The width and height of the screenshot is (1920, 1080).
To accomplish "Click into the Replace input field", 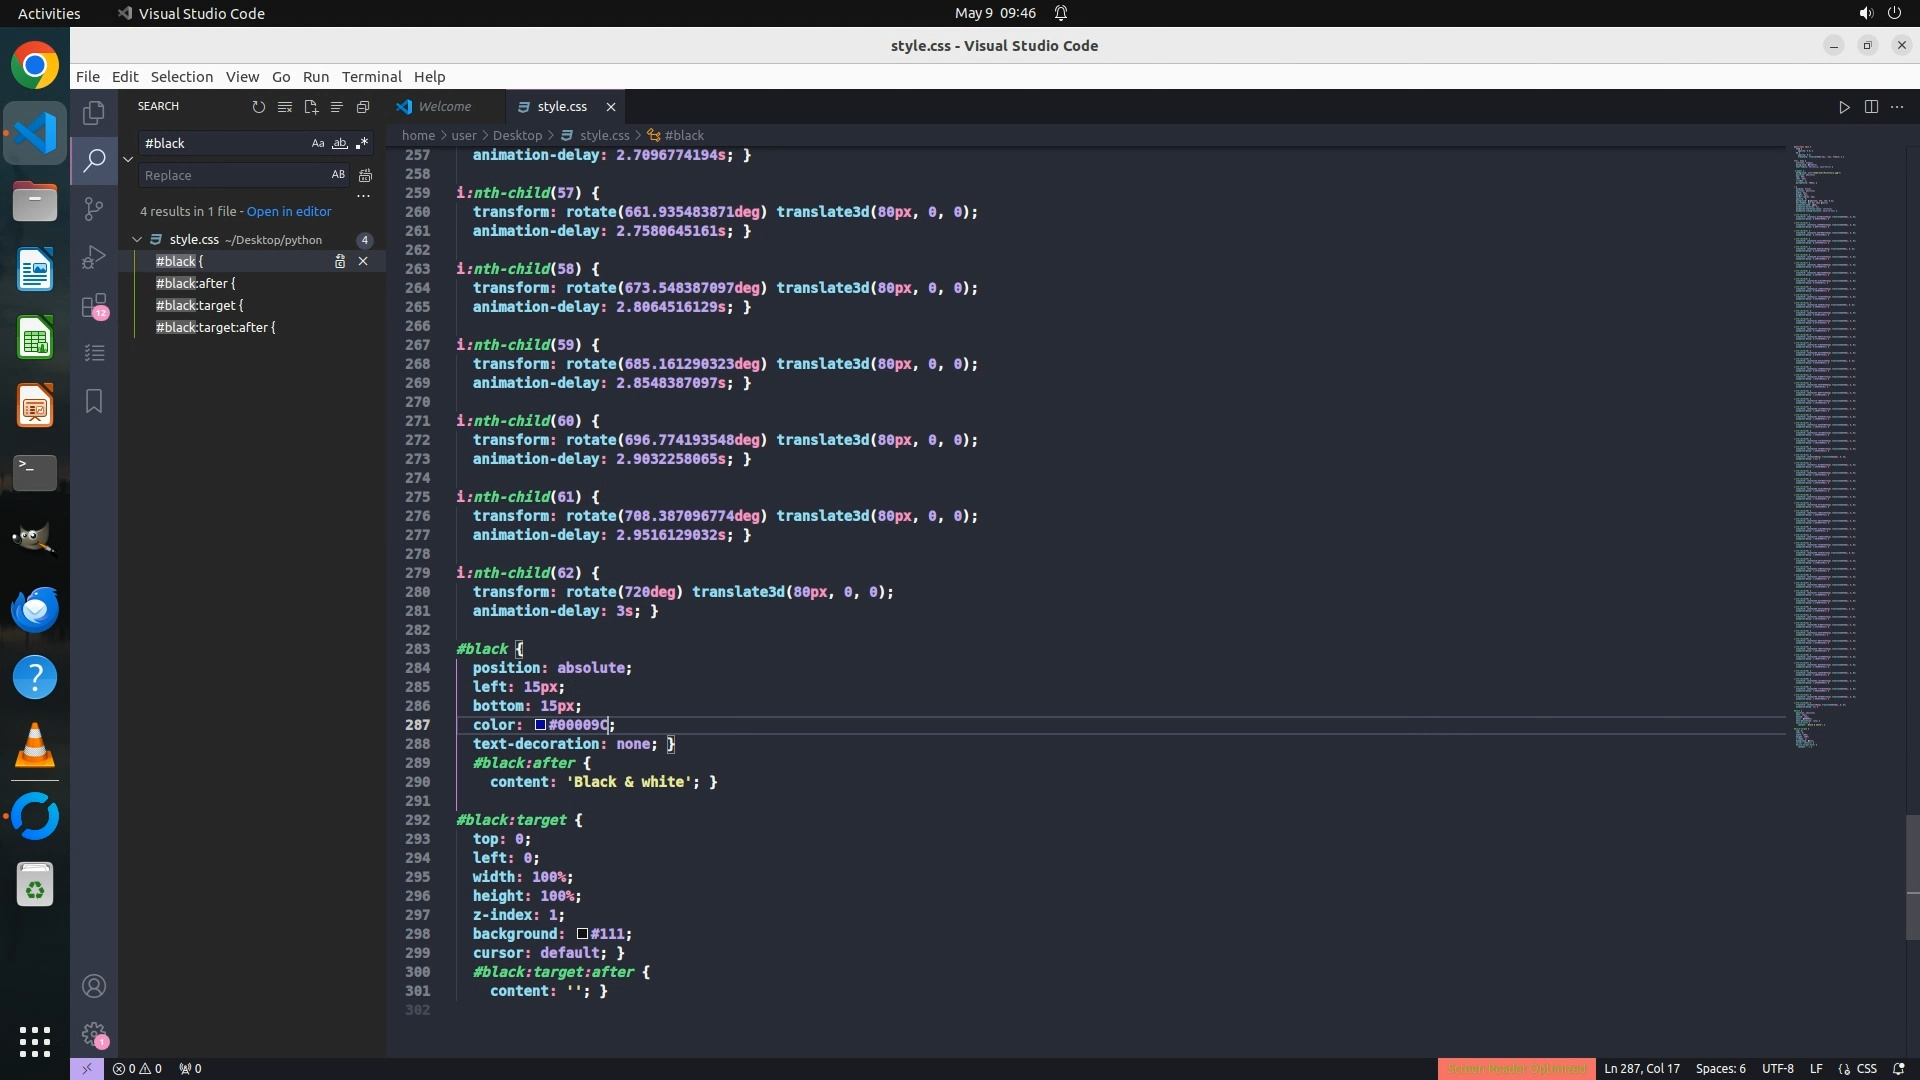I will tap(232, 175).
